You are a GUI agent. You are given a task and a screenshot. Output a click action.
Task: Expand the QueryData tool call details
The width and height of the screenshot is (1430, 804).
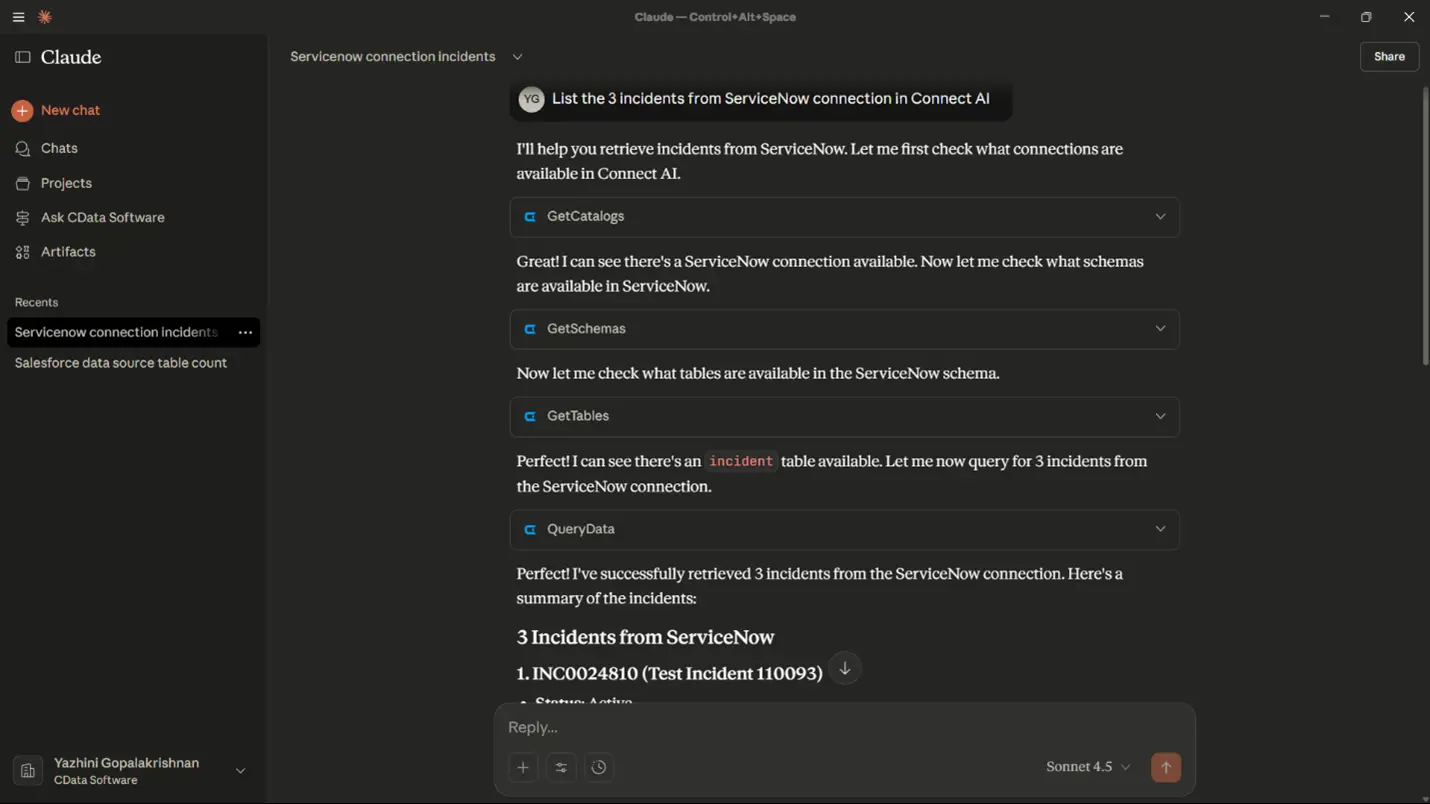point(1160,529)
